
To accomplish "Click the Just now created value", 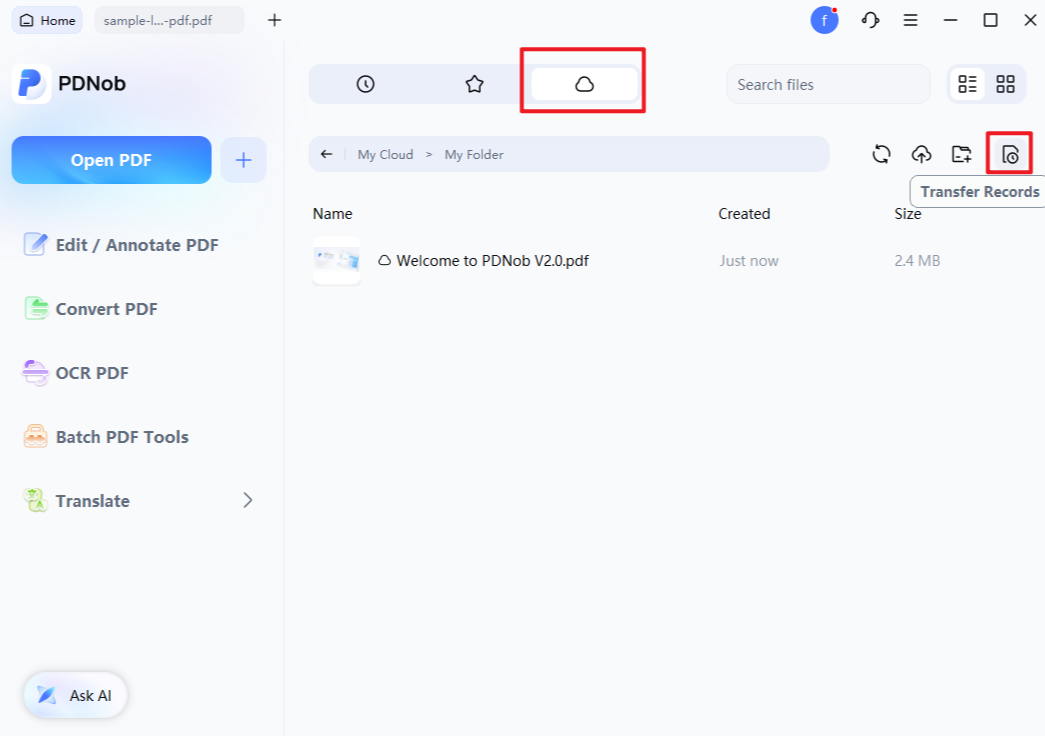I will (x=748, y=261).
